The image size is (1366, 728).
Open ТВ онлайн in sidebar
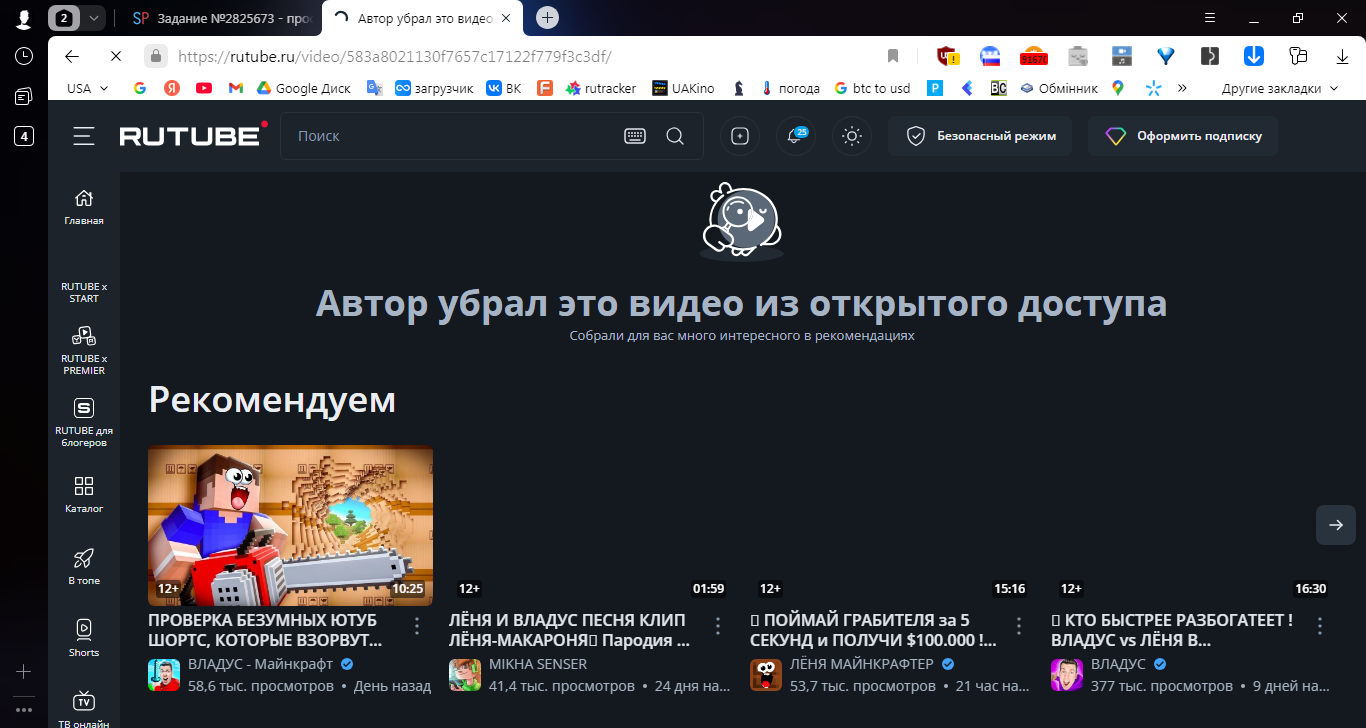coord(84,708)
